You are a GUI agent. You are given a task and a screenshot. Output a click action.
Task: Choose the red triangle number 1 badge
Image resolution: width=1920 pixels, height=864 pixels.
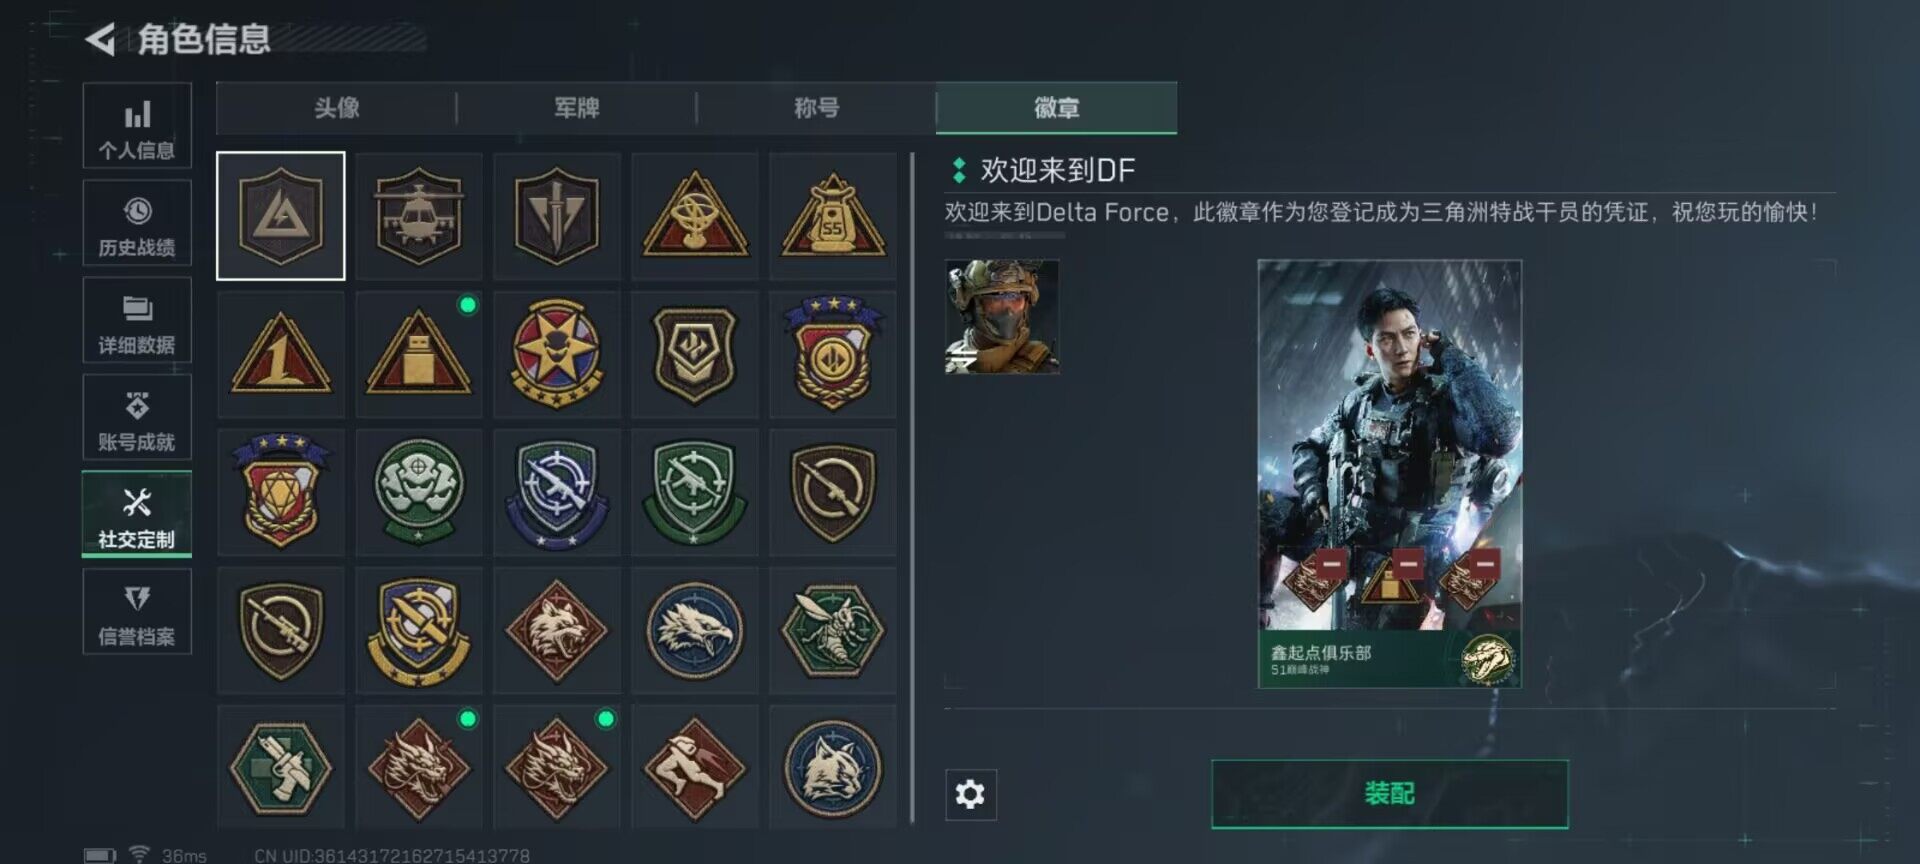click(281, 354)
